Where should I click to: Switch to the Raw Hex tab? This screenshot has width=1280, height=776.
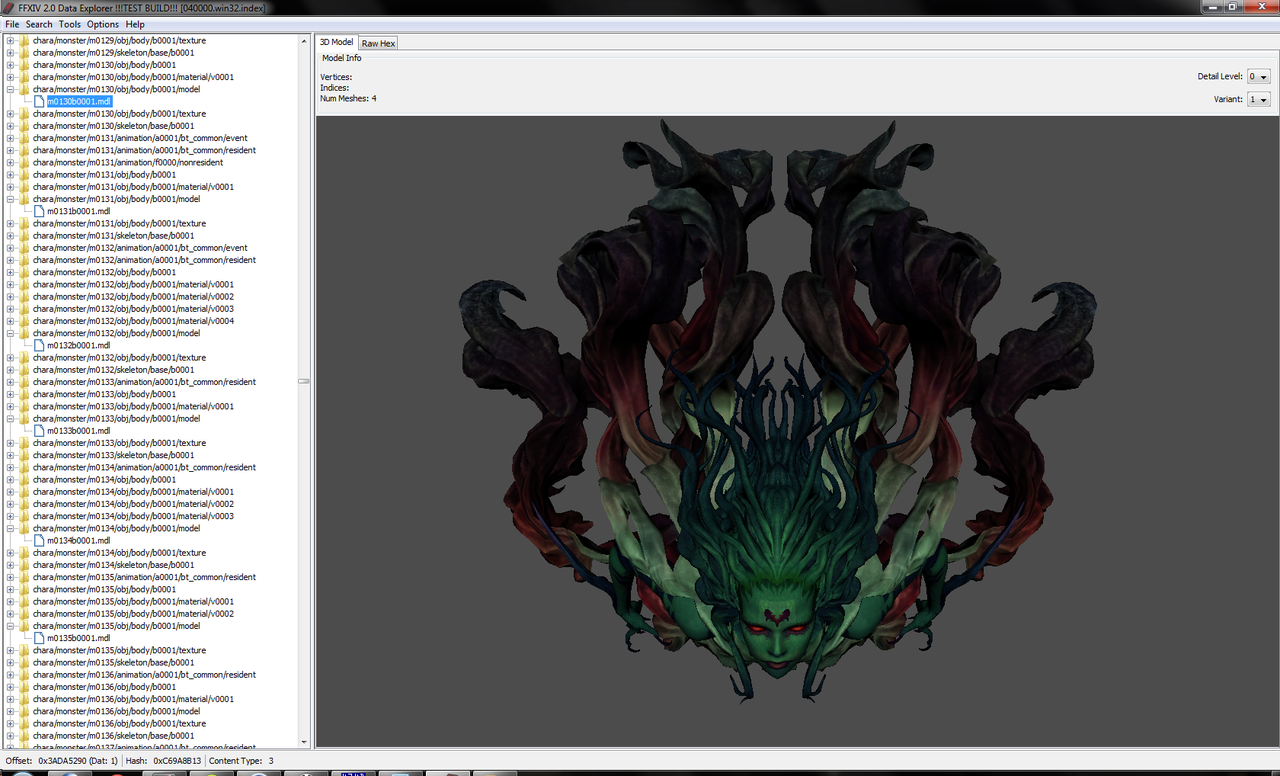[x=378, y=43]
